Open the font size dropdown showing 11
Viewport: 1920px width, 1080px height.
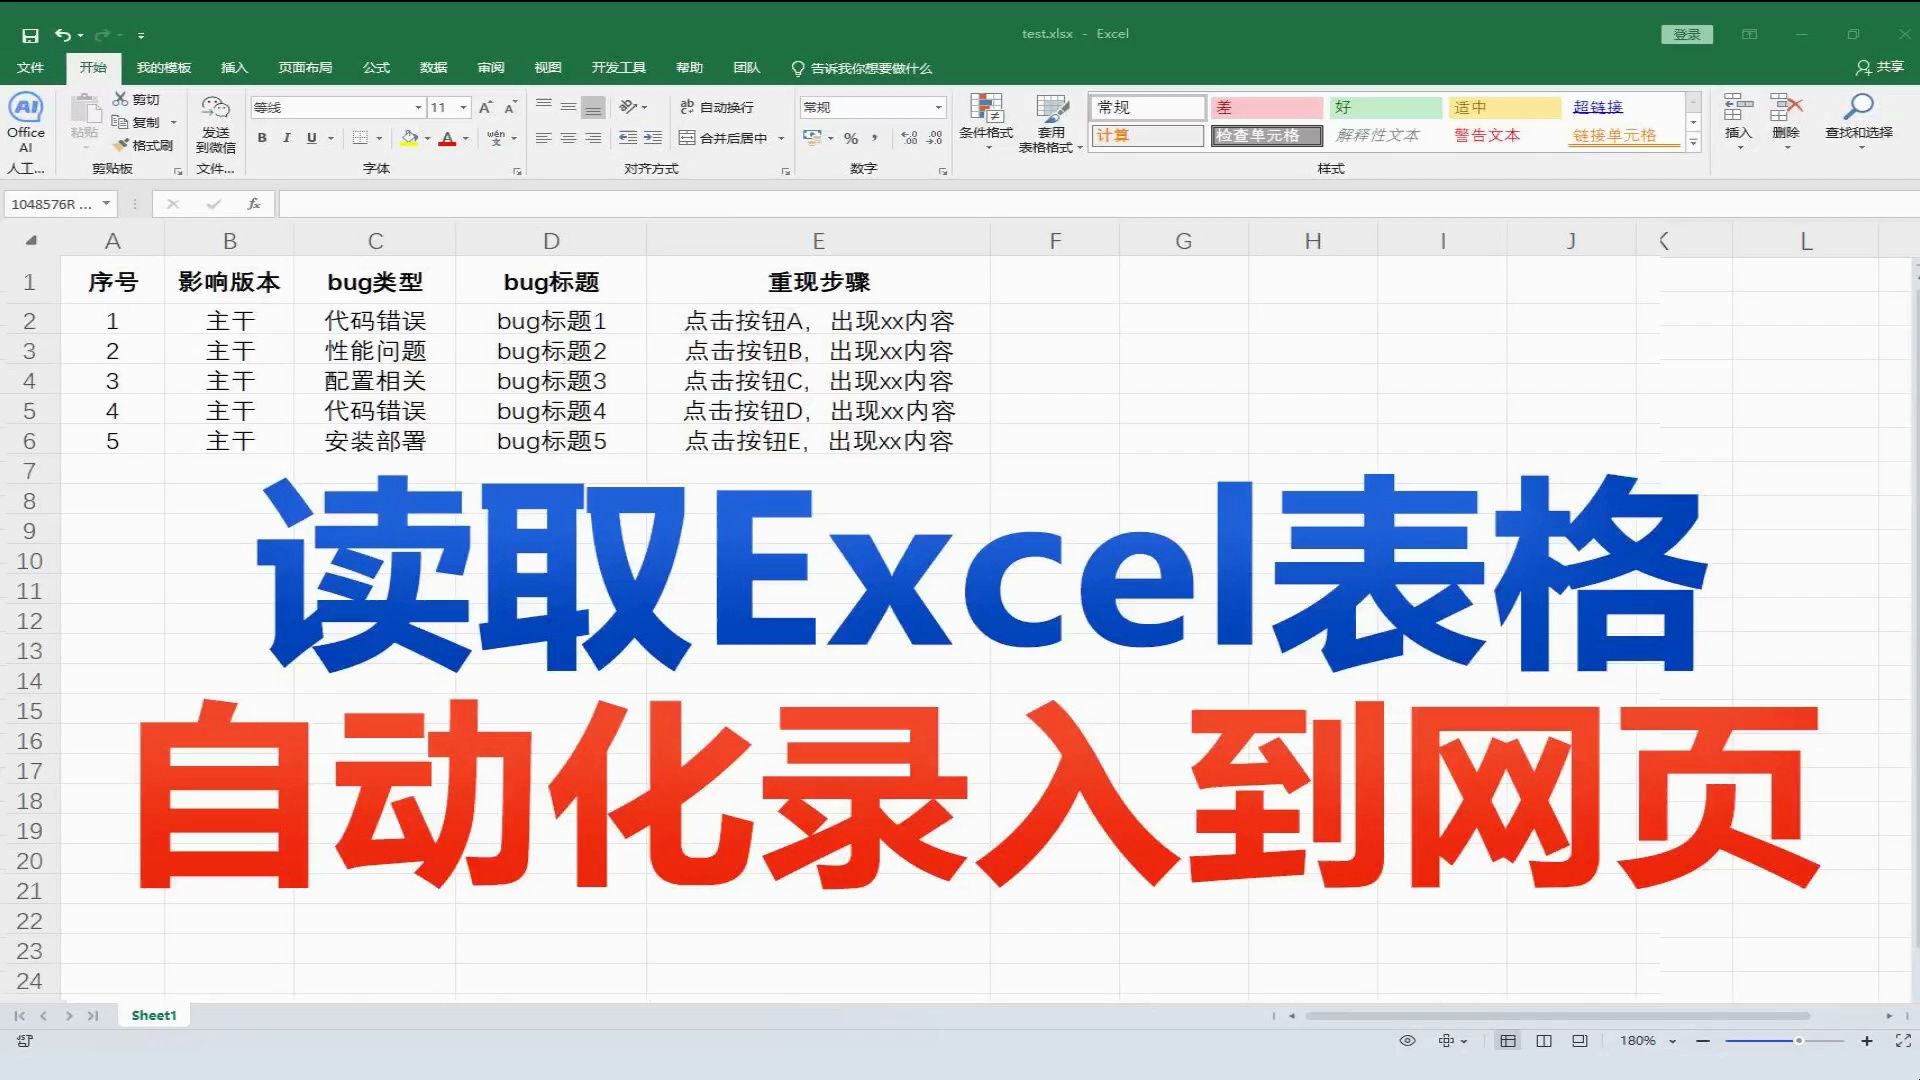pos(462,106)
